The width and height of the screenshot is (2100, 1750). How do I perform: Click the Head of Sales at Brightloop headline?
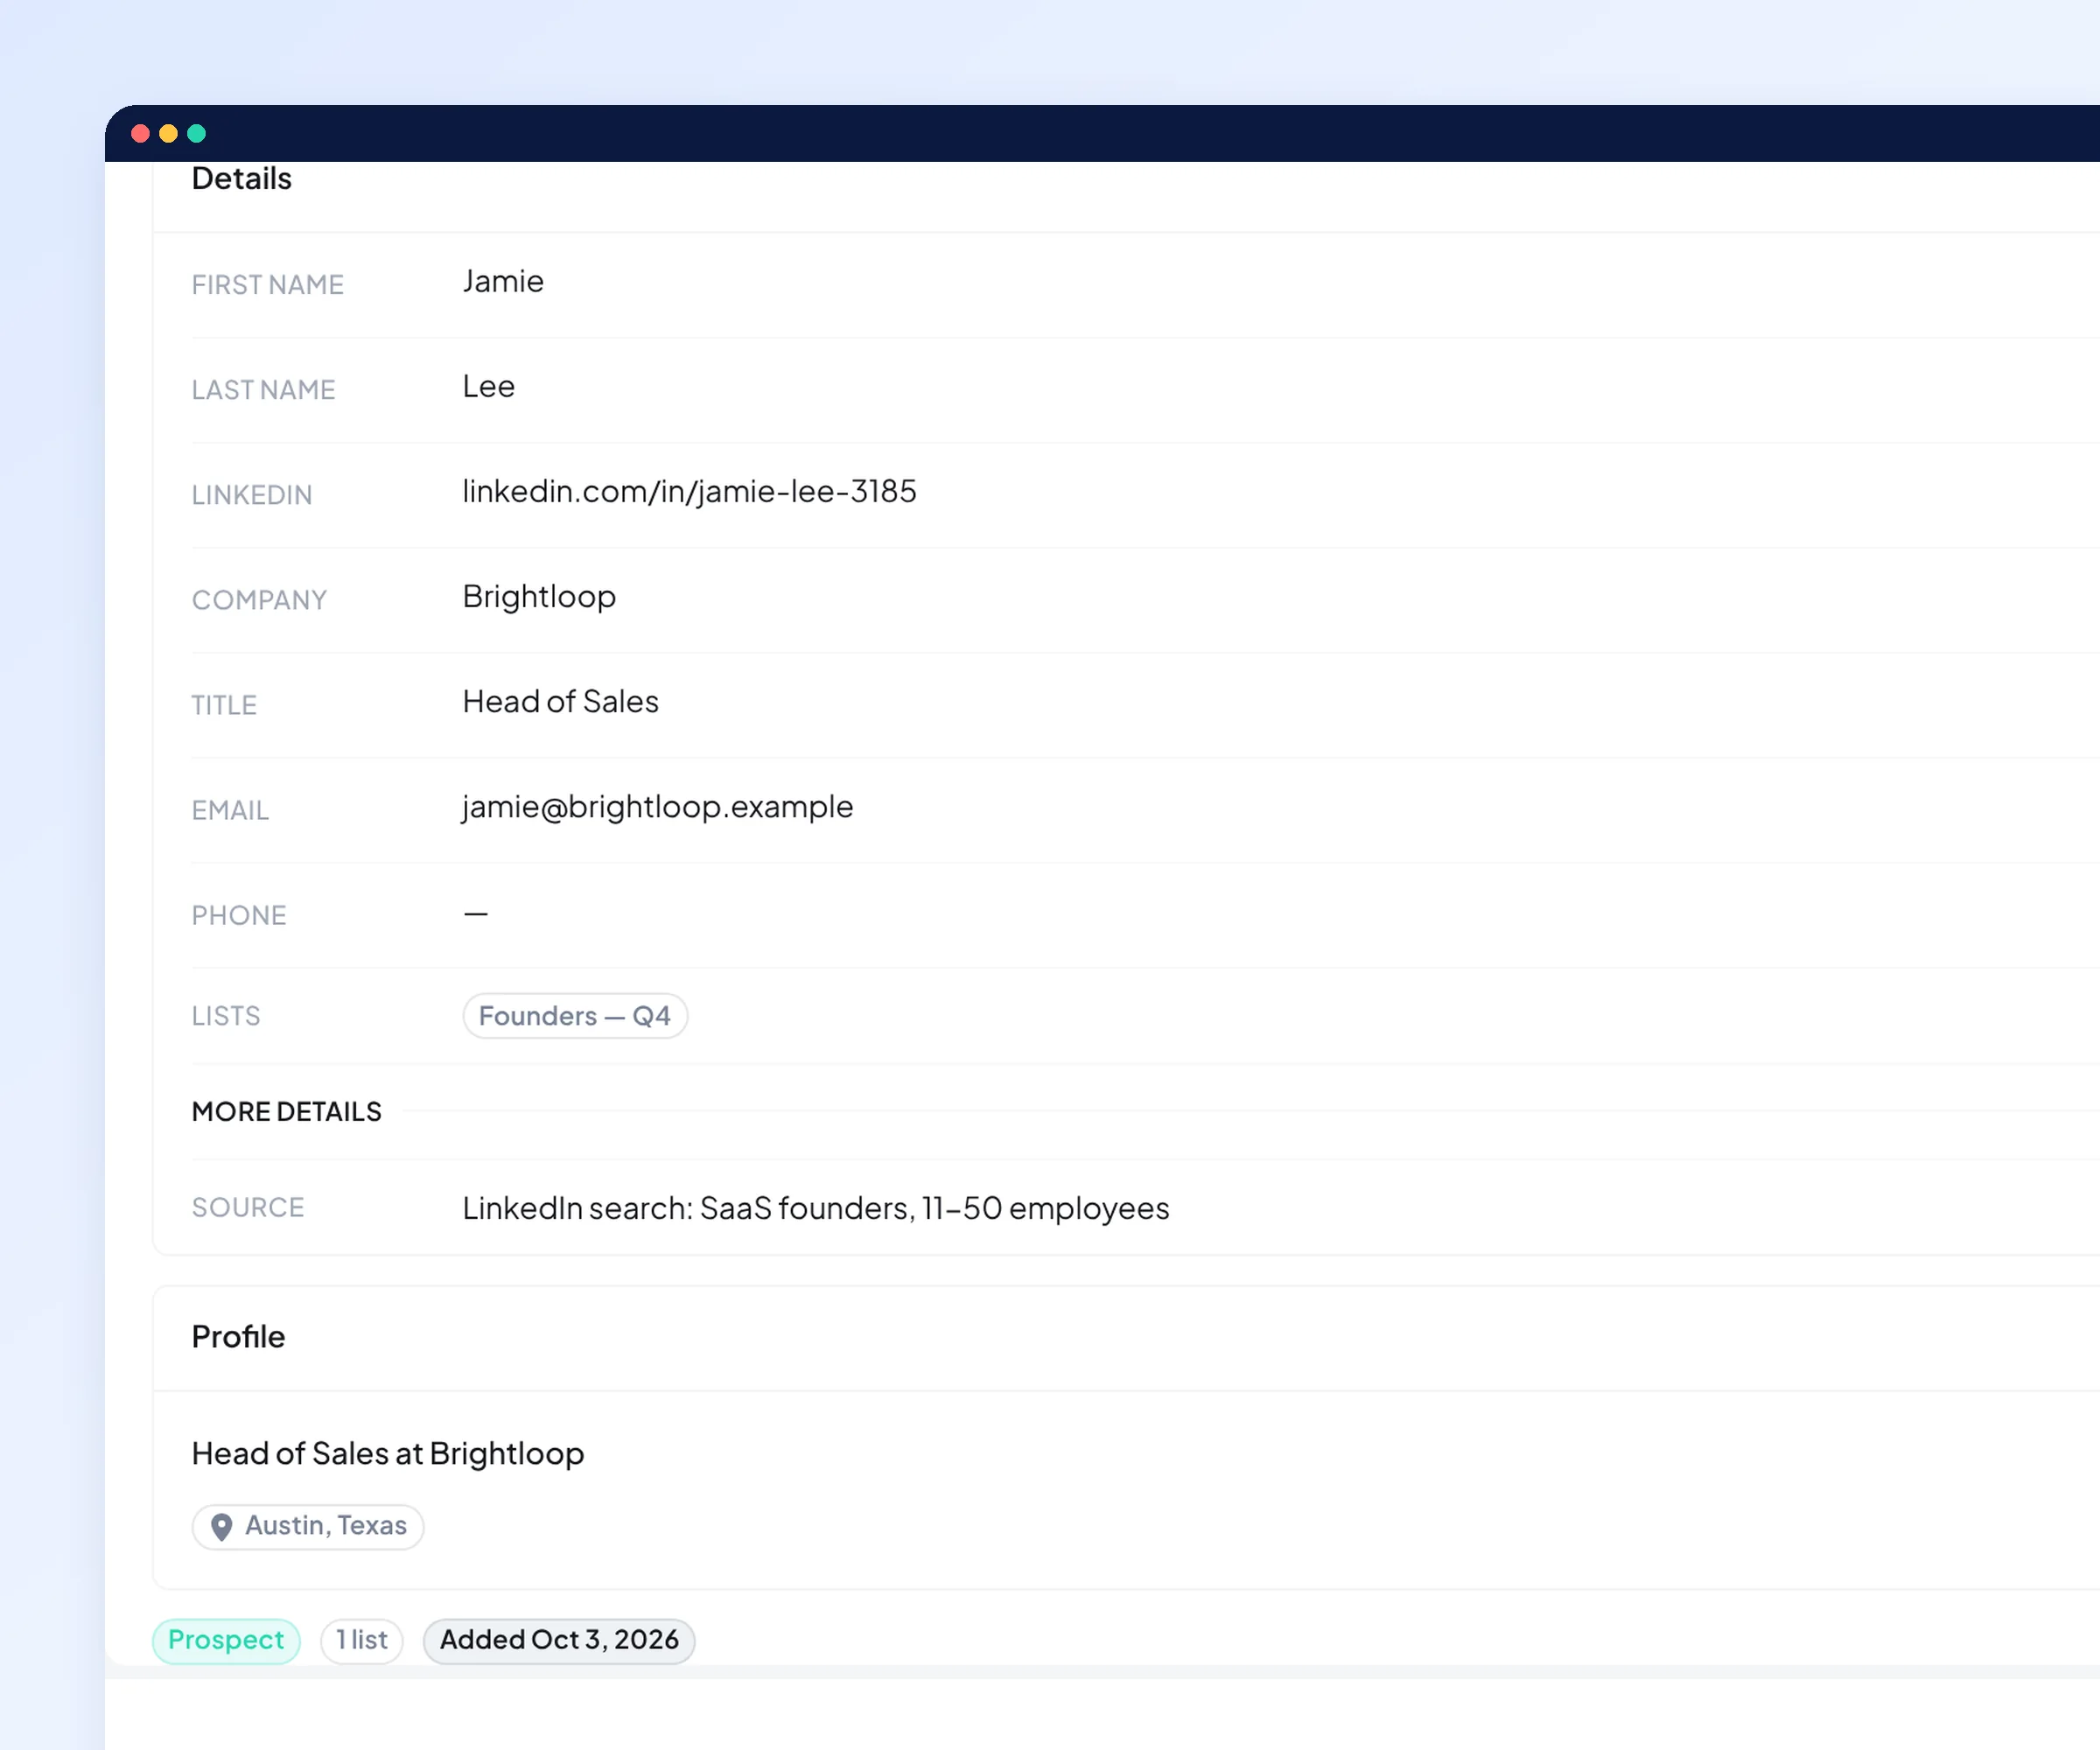point(388,1454)
